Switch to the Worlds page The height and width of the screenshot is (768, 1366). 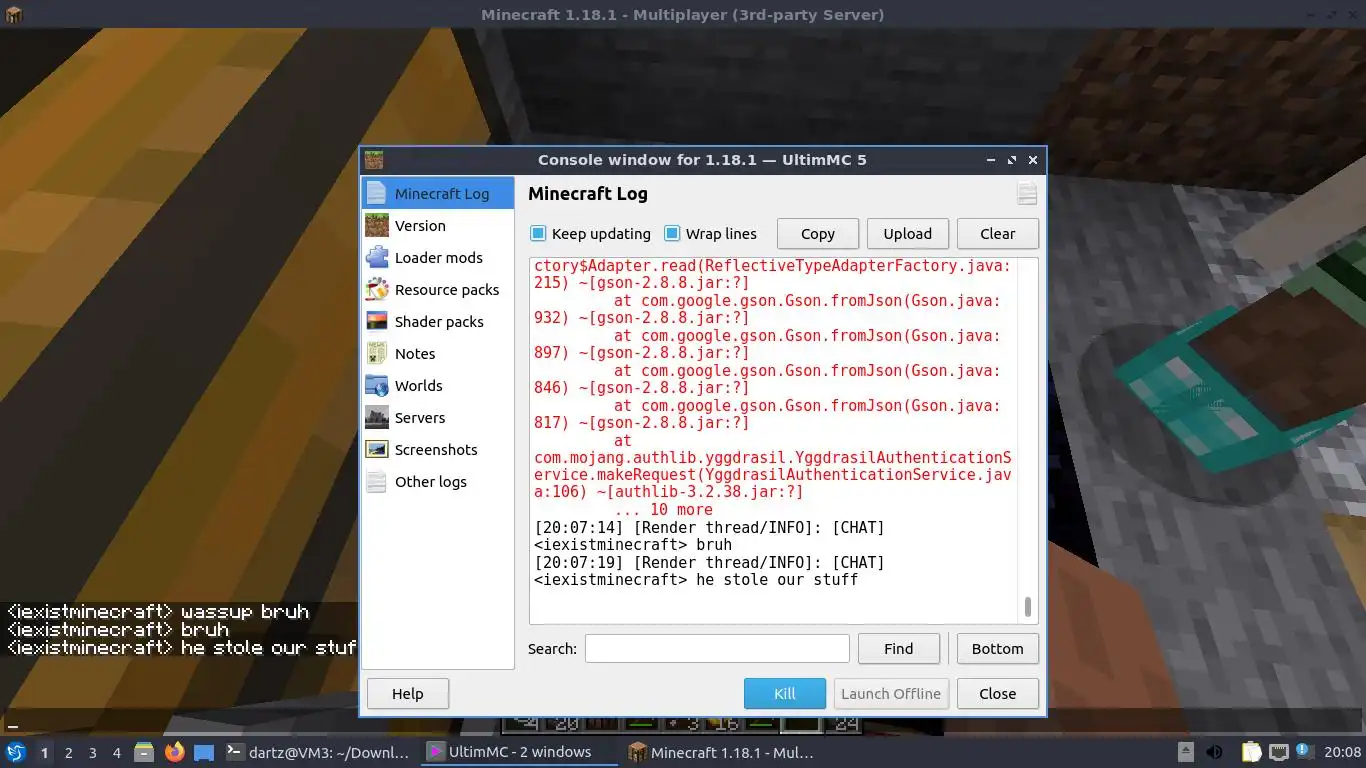[x=438, y=385]
